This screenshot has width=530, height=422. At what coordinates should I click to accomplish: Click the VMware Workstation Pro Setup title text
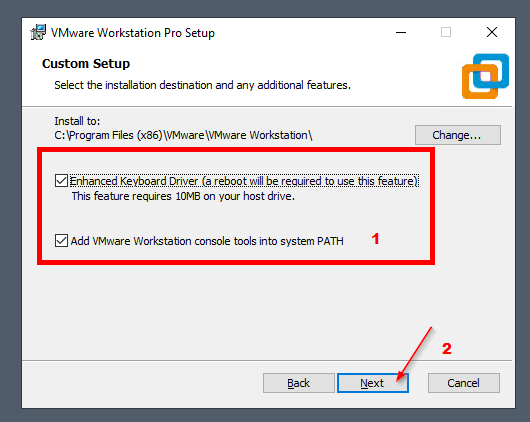pyautogui.click(x=133, y=33)
